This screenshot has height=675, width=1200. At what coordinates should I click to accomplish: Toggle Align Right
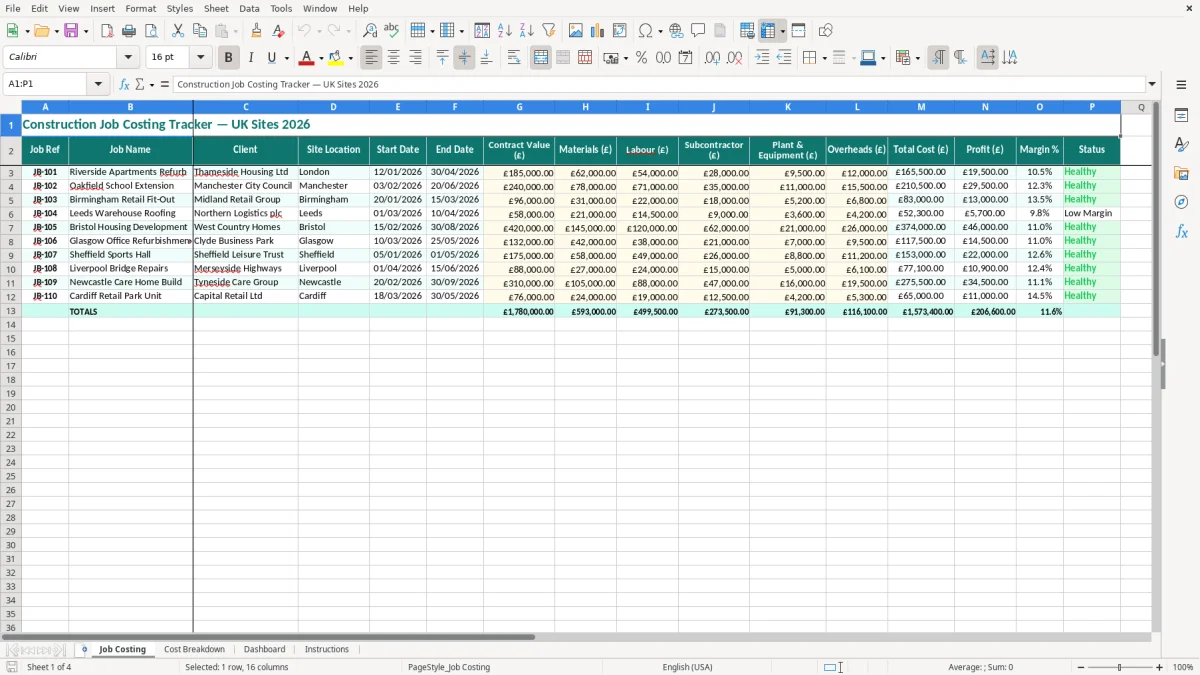[x=415, y=58]
